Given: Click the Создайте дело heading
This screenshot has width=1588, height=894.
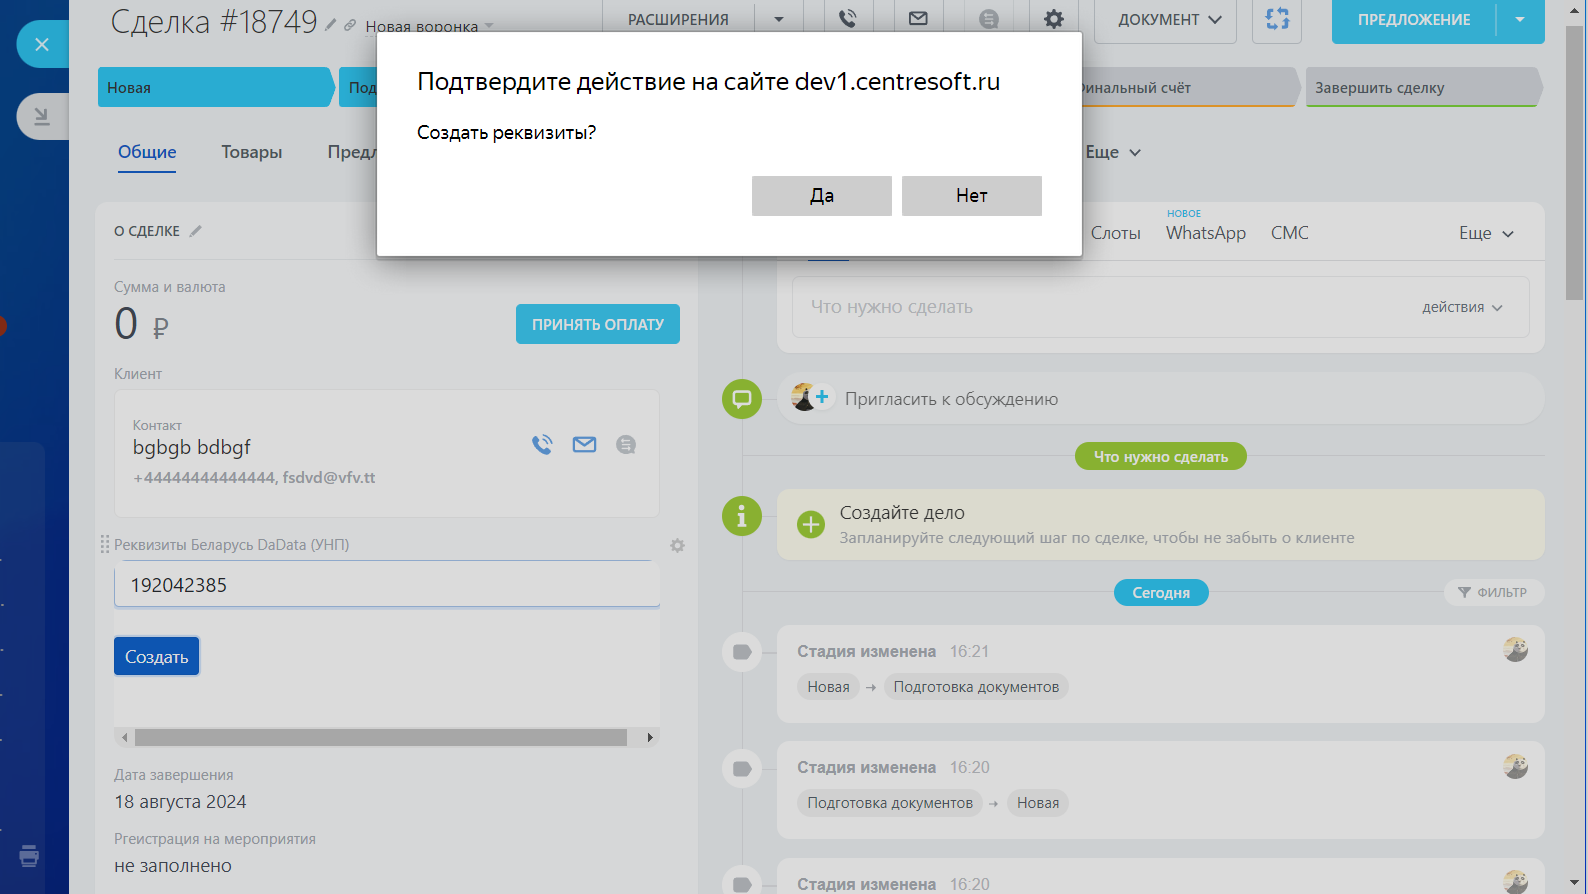Looking at the screenshot, I should point(902,513).
